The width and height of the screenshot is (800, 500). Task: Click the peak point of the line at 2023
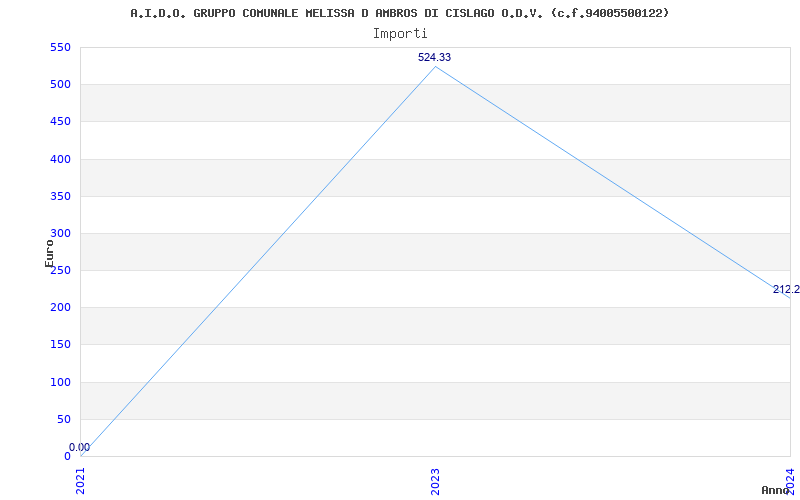435,66
